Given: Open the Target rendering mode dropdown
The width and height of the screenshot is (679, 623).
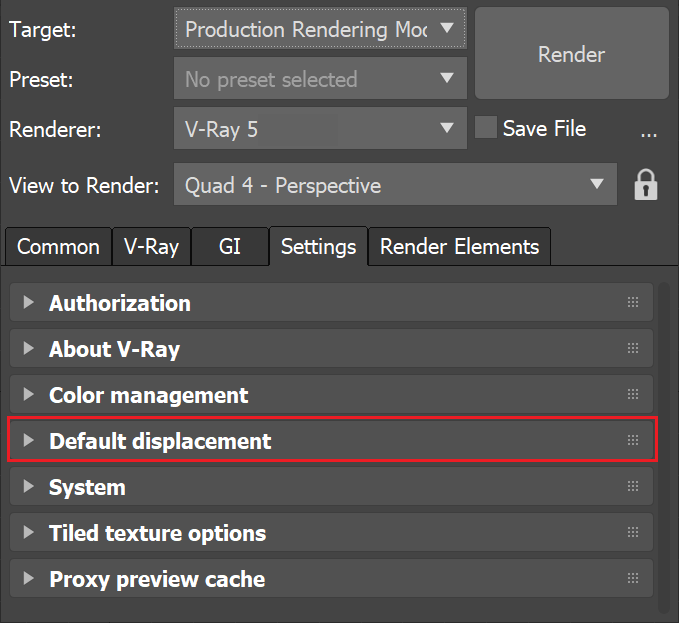Looking at the screenshot, I should click(x=320, y=29).
